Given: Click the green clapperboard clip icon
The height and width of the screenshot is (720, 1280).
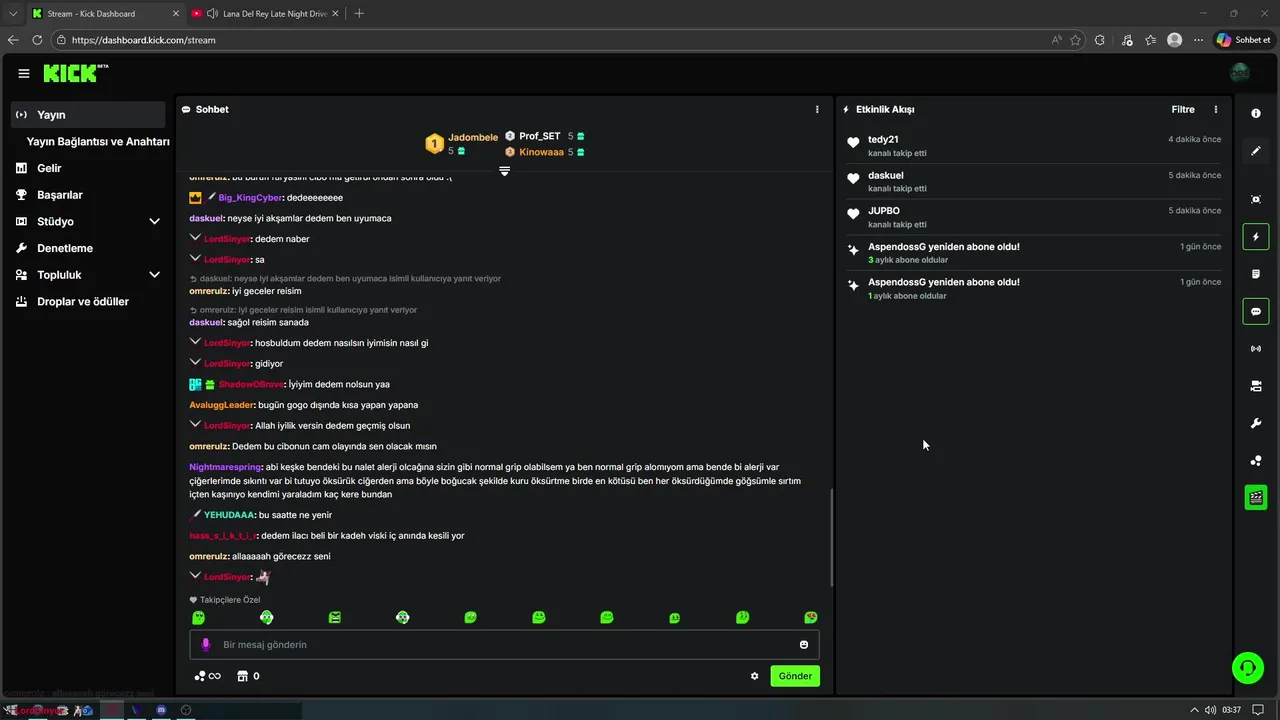Looking at the screenshot, I should pyautogui.click(x=1256, y=497).
